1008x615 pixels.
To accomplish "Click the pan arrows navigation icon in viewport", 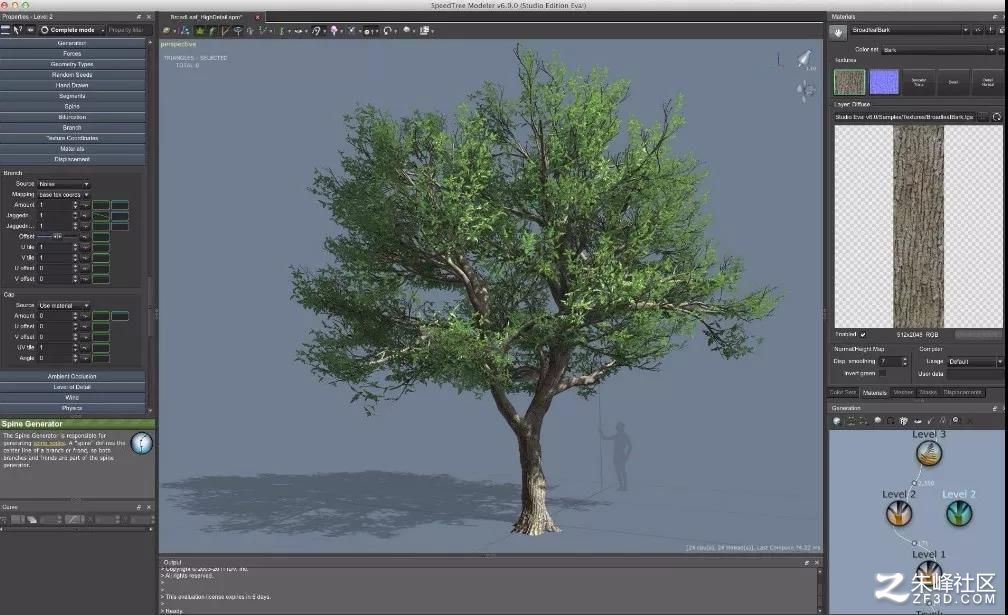I will [x=805, y=90].
